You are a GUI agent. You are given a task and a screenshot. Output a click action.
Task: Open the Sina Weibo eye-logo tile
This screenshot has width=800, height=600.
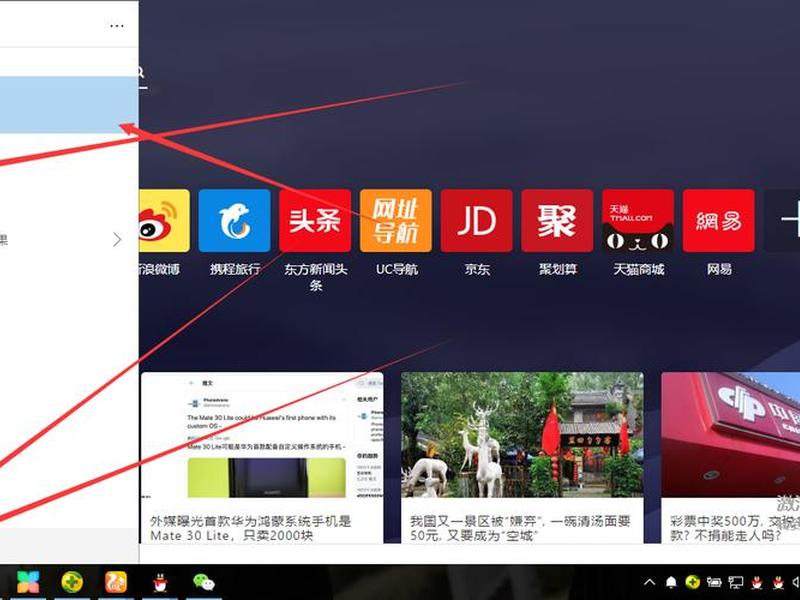click(164, 220)
